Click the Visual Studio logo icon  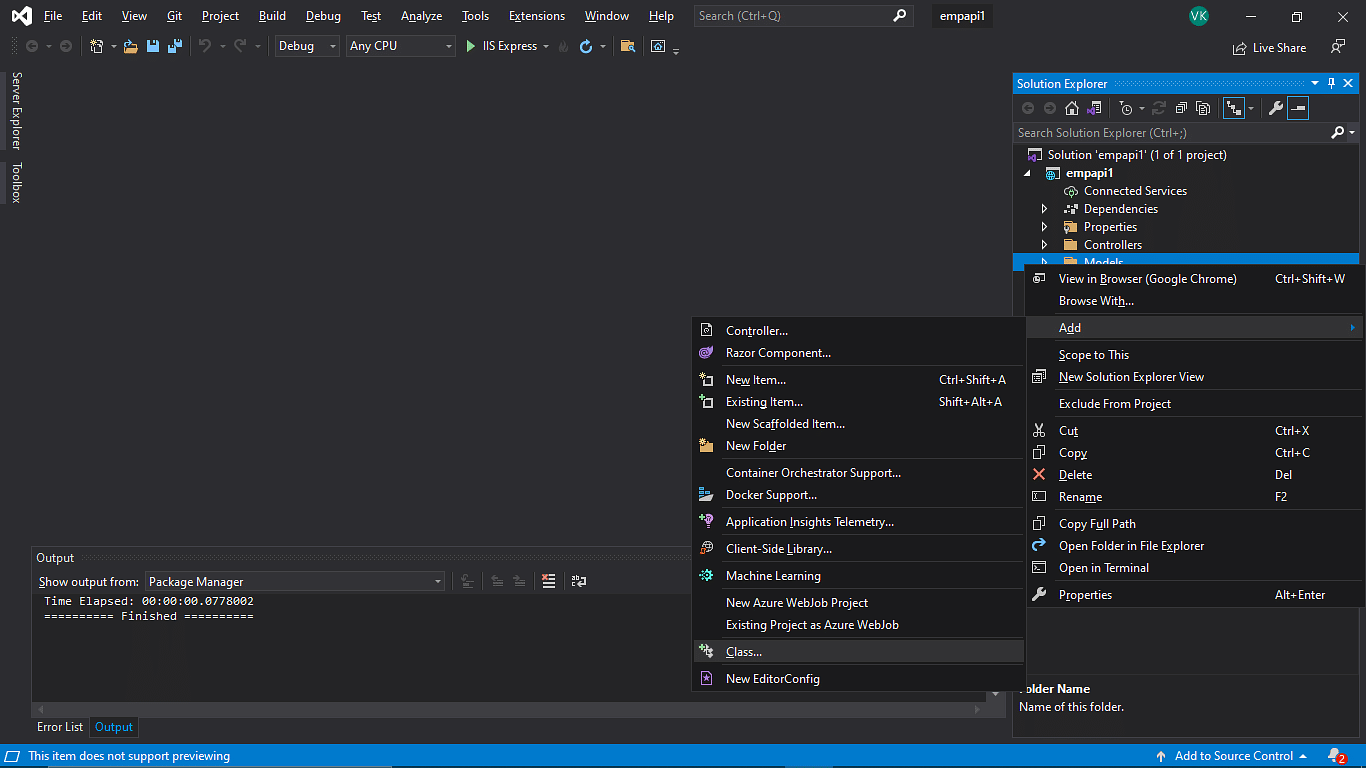(21, 16)
